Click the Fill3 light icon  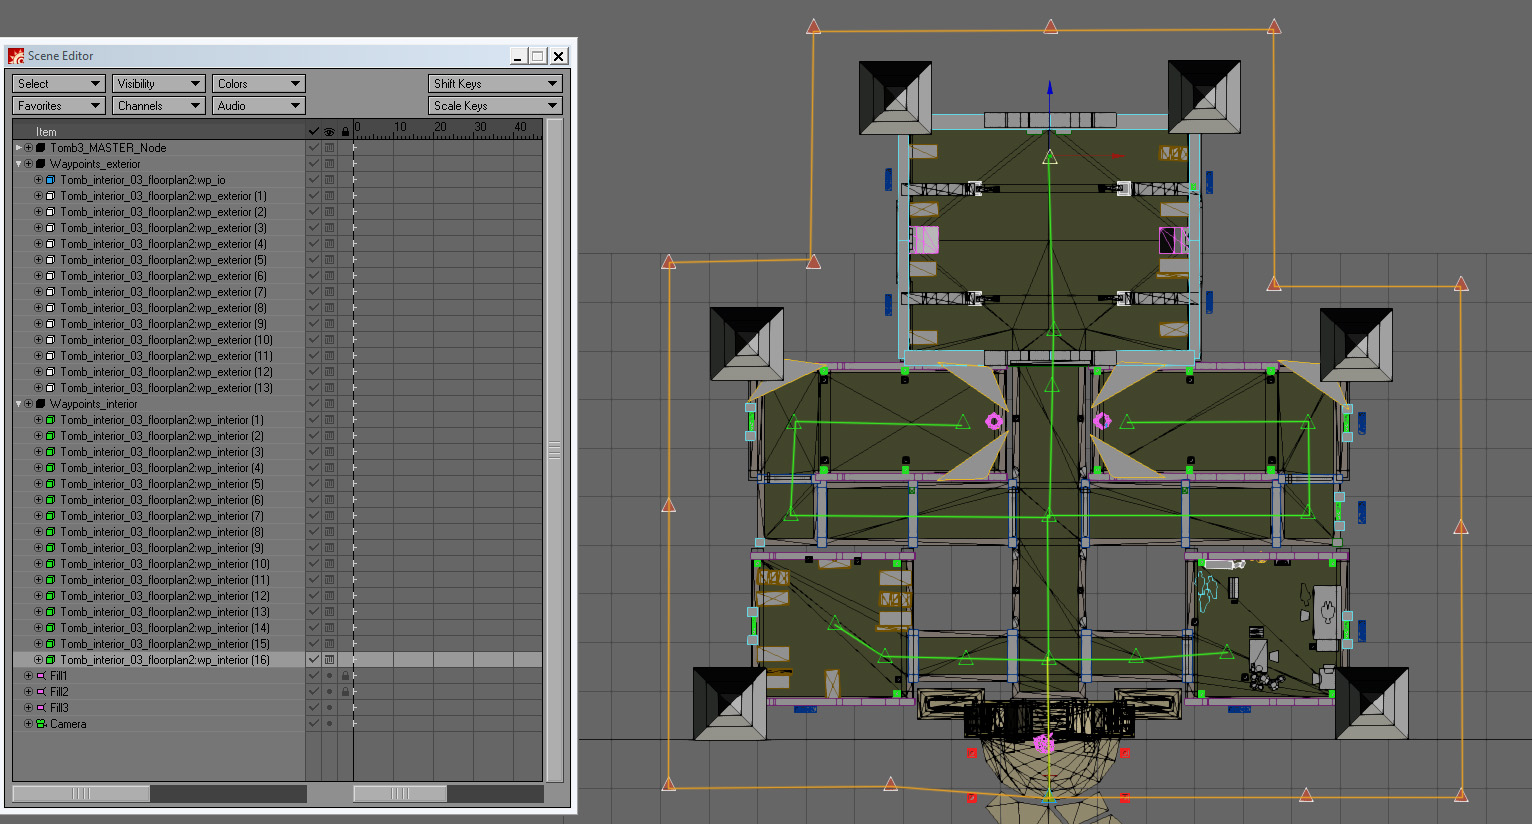(41, 708)
